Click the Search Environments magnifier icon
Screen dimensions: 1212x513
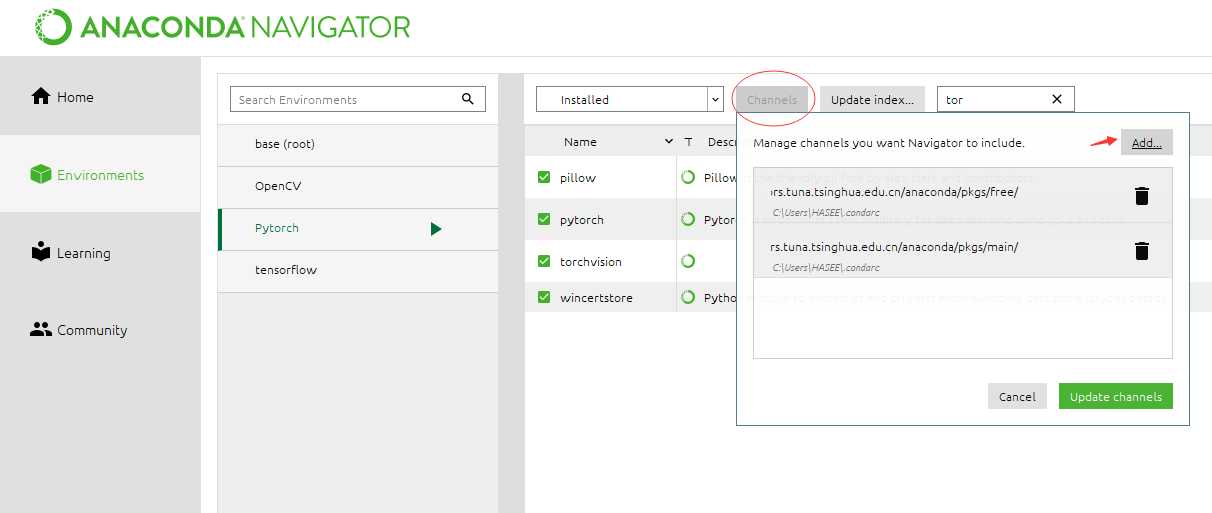468,99
